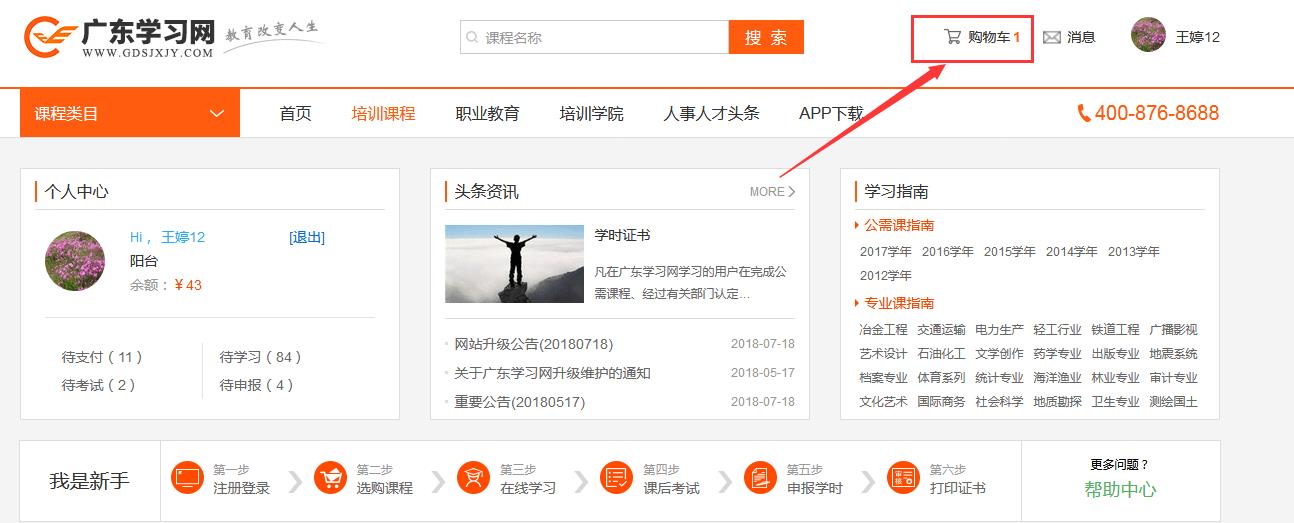Click the 打印证书 step icon
This screenshot has width=1294, height=523.
pos(903,478)
